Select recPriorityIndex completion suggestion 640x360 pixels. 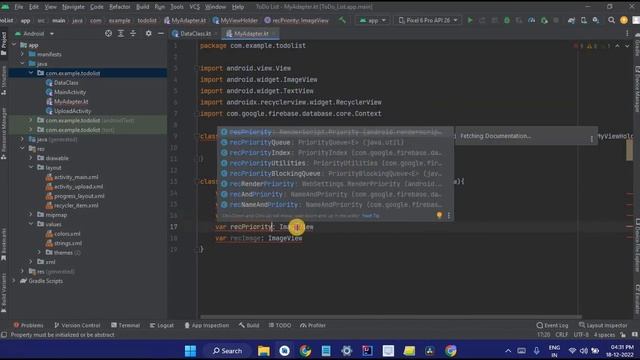pyautogui.click(x=335, y=153)
